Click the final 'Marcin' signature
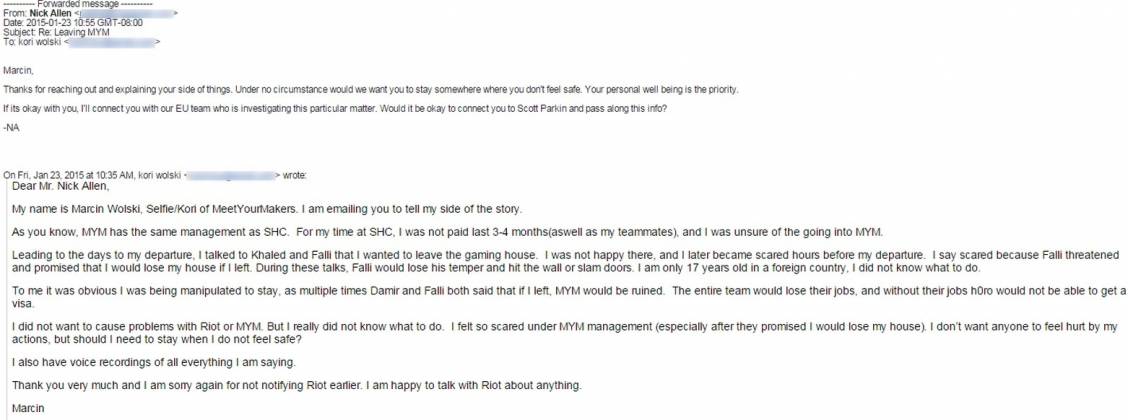The height and width of the screenshot is (420, 1128). pos(28,408)
